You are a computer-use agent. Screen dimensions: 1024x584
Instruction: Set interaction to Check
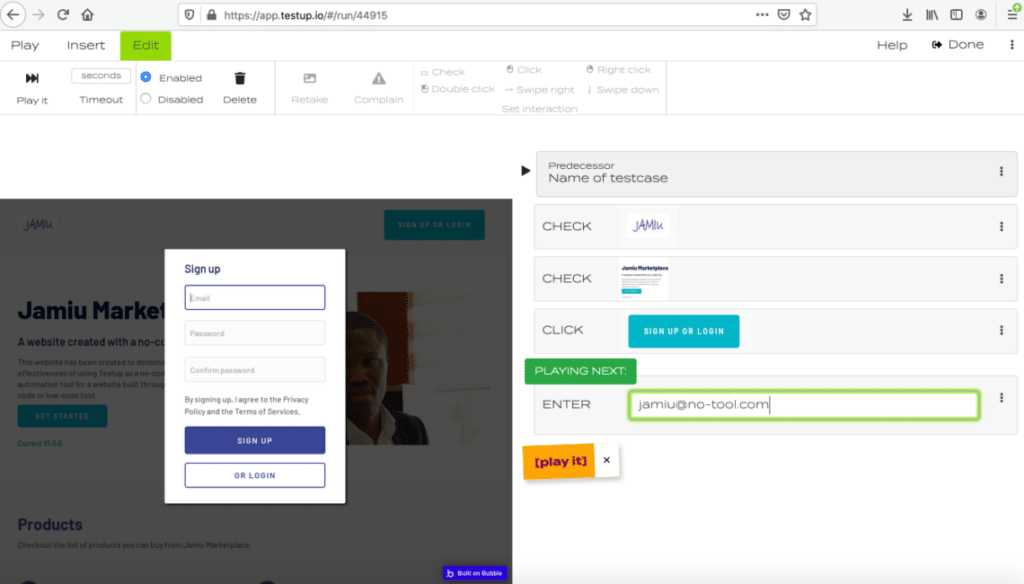443,72
